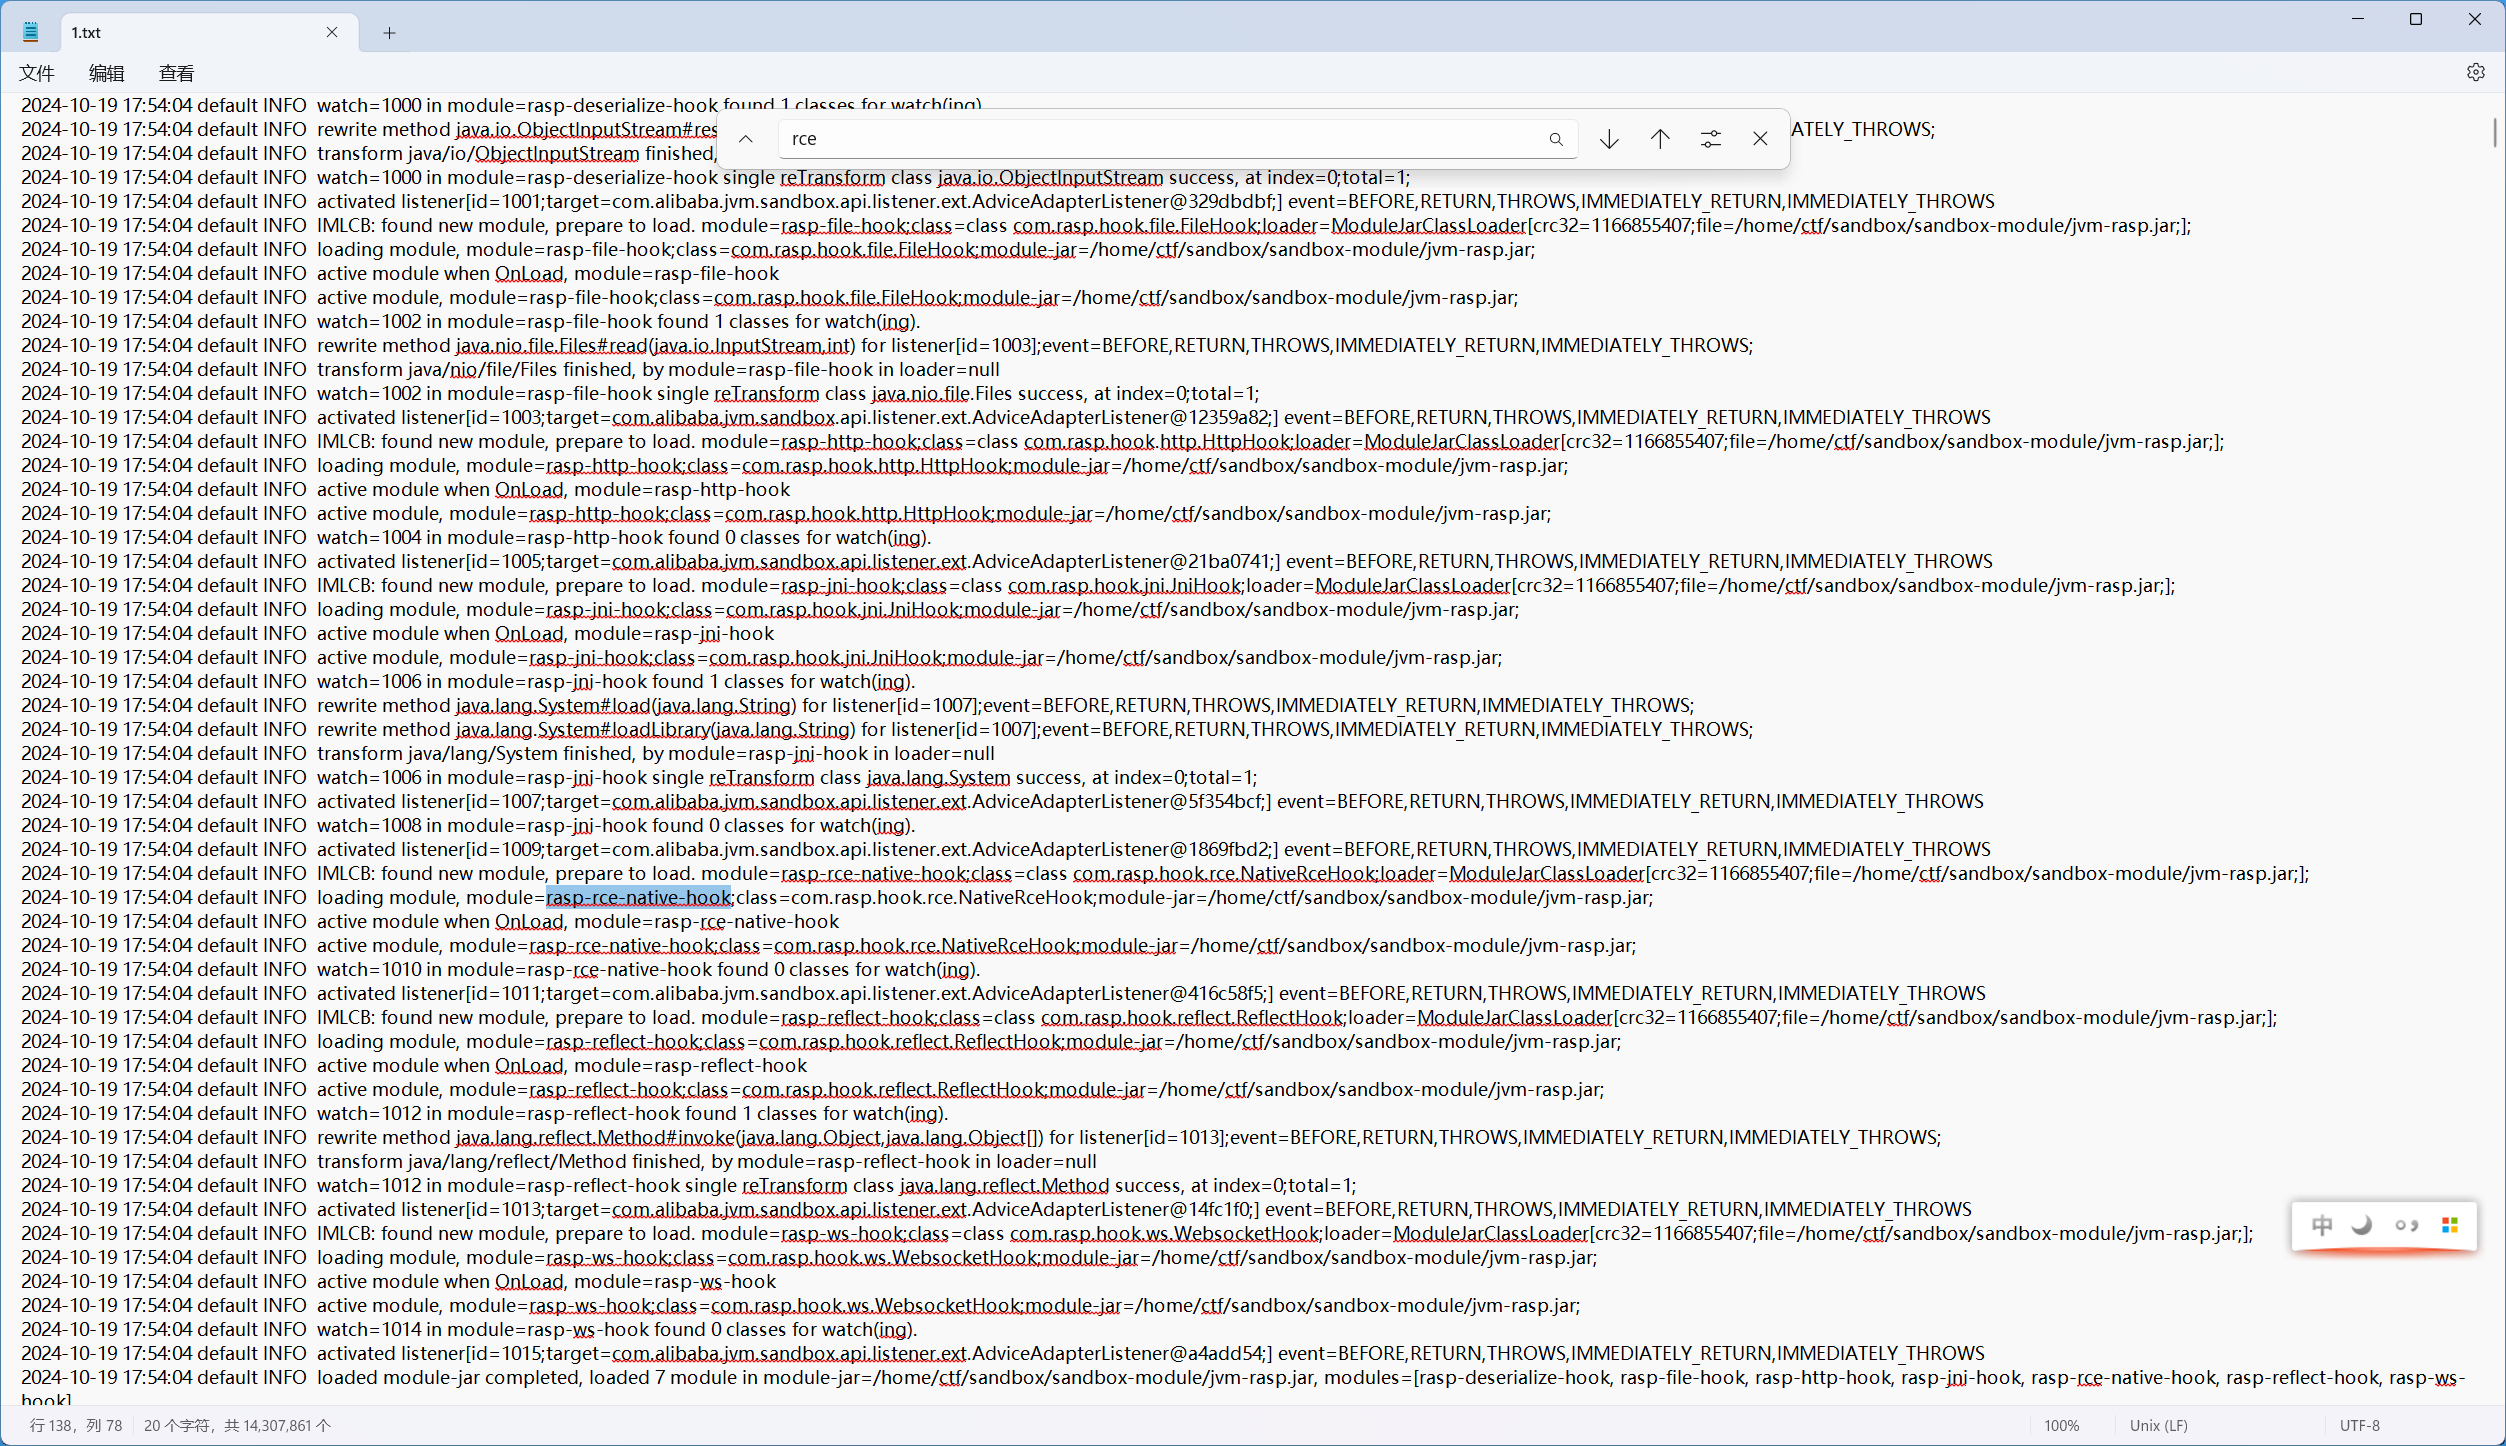The height and width of the screenshot is (1446, 2506).
Task: Find previous match with up arrow
Action: [1660, 139]
